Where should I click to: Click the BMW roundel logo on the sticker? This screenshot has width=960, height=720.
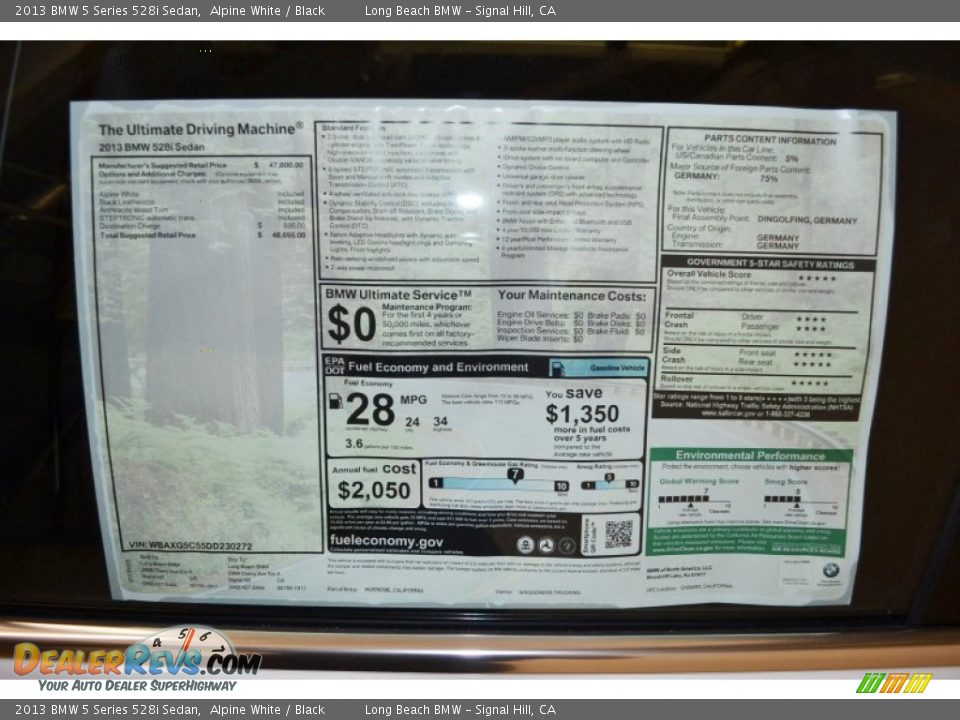point(830,571)
